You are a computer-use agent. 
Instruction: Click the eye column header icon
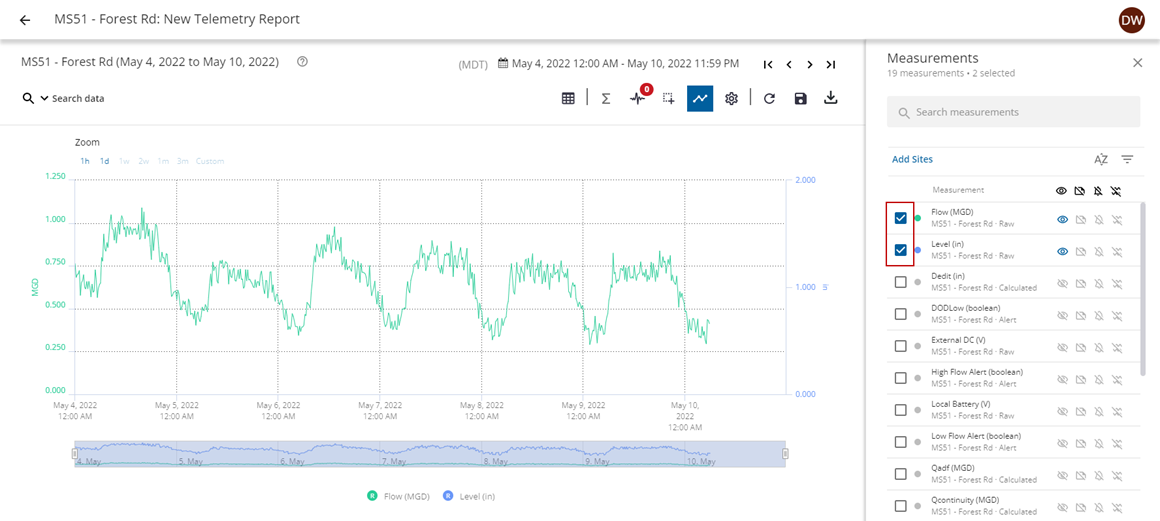[1062, 191]
